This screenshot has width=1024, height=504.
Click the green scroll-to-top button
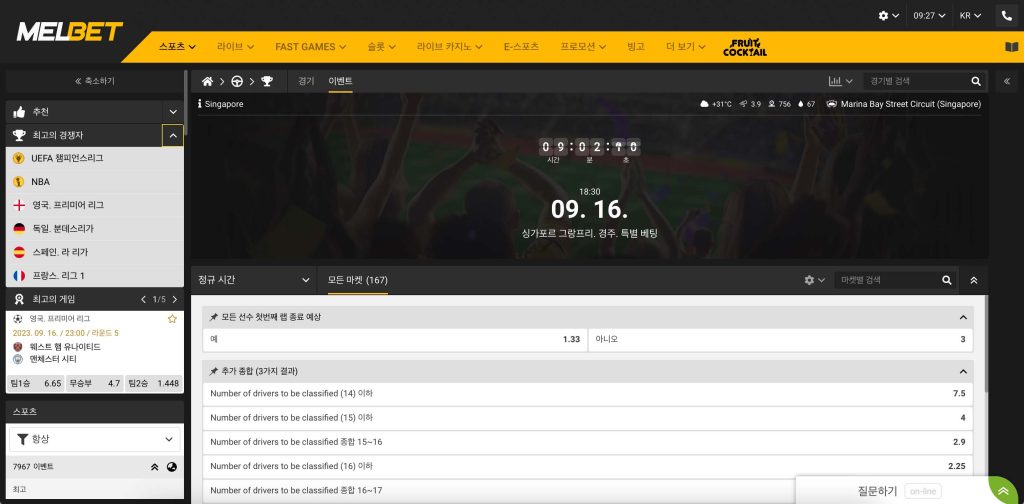pos(1003,491)
